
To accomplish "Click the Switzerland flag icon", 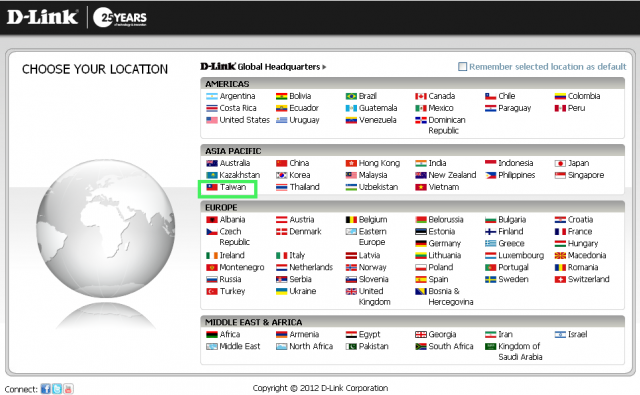I will [560, 280].
